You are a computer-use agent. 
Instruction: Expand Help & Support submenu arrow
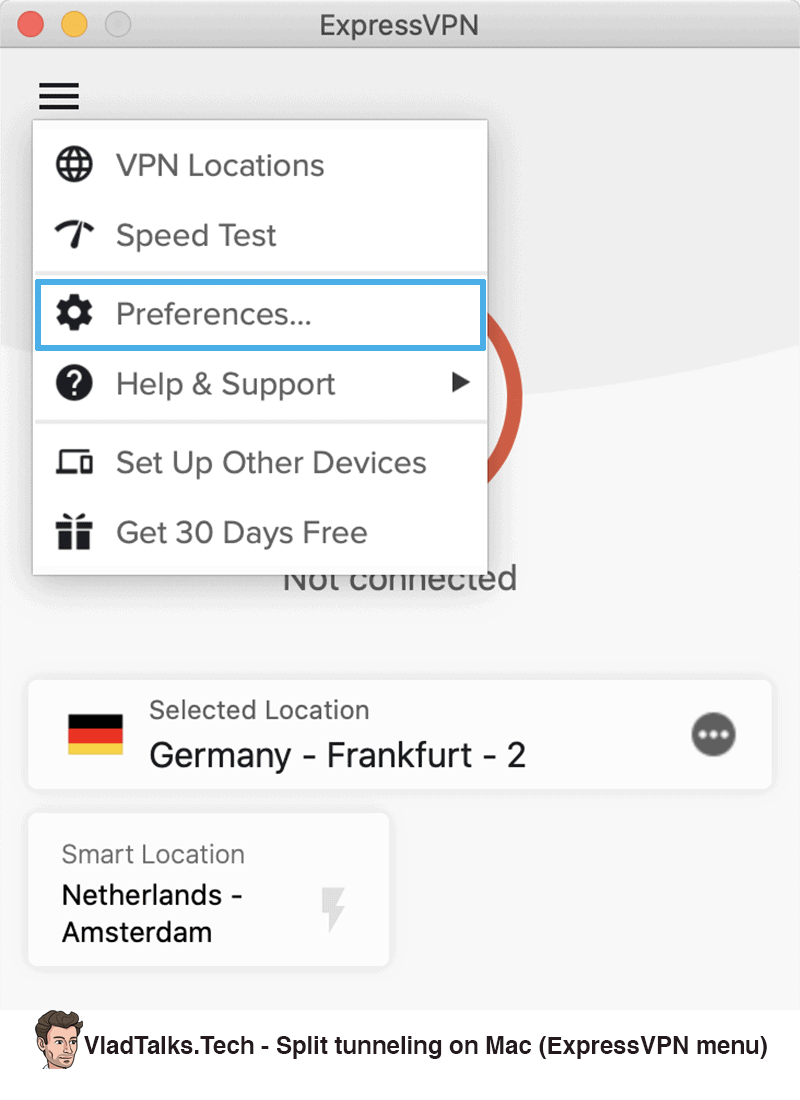pos(460,382)
